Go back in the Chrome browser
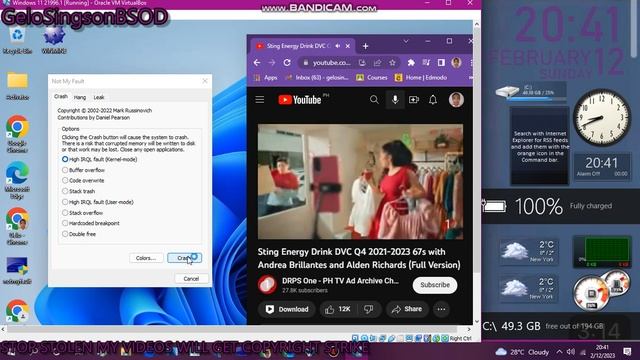Viewport: 640px width, 360px height. [257, 62]
